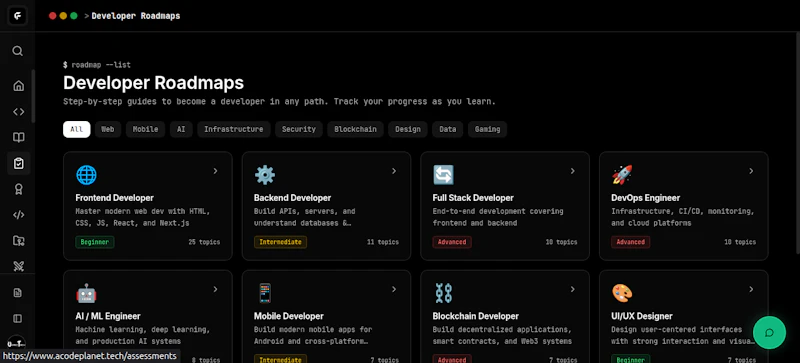
Task: Click the Developer Roadmaps breadcrumb title
Action: point(136,16)
